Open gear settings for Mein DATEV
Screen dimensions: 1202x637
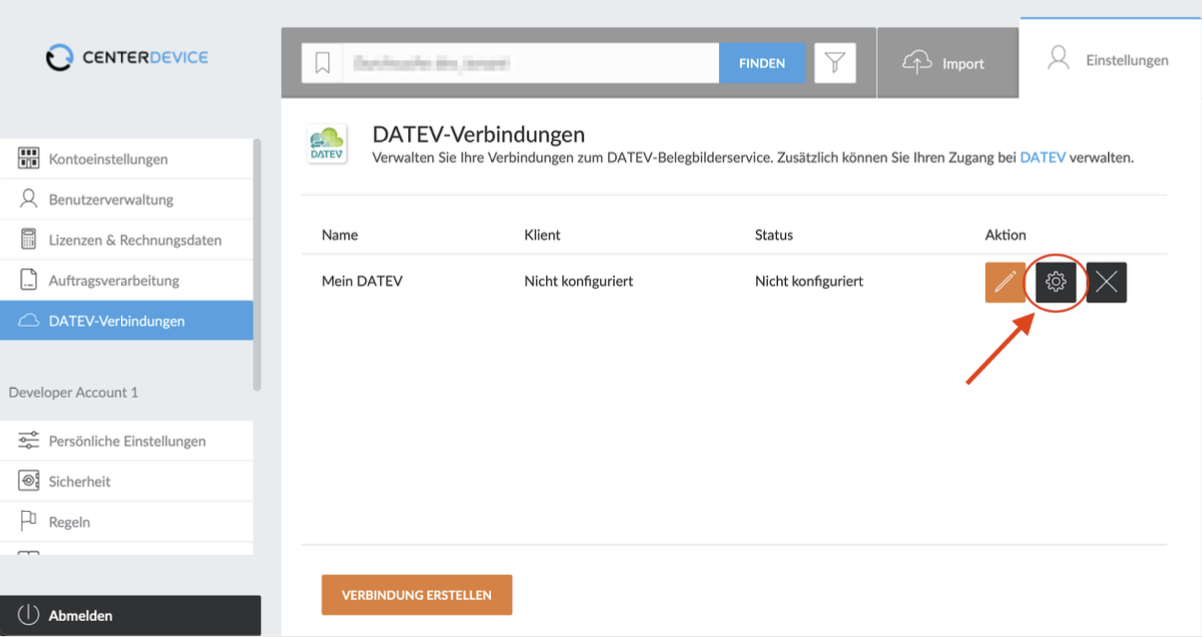tap(1056, 282)
